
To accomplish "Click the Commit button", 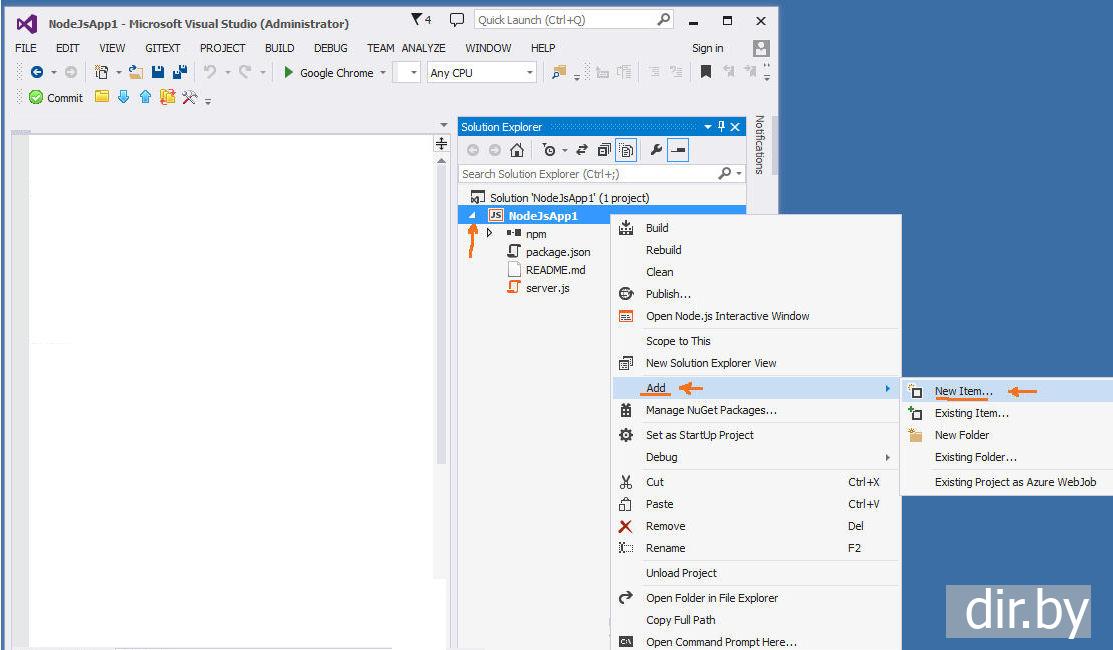I will 56,98.
